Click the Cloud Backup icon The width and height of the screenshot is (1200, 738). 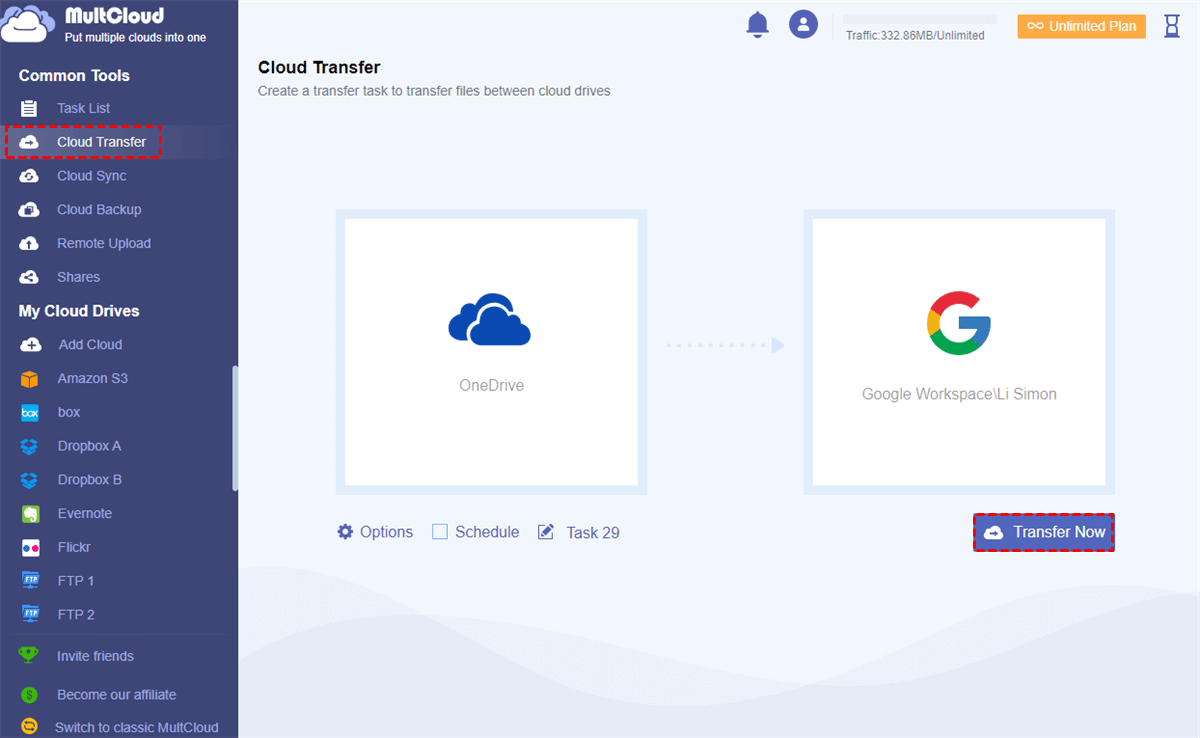[30, 210]
